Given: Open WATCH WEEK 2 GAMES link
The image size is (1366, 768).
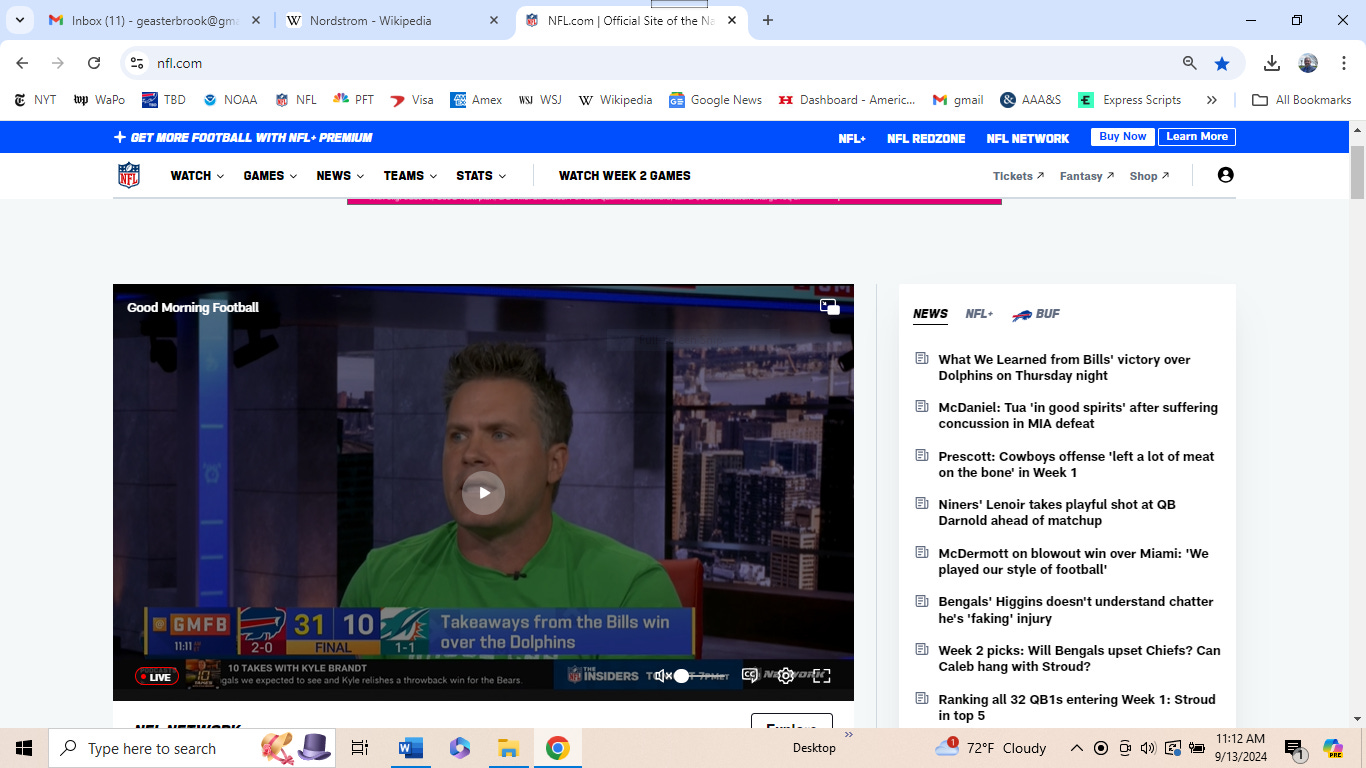Looking at the screenshot, I should click(625, 176).
